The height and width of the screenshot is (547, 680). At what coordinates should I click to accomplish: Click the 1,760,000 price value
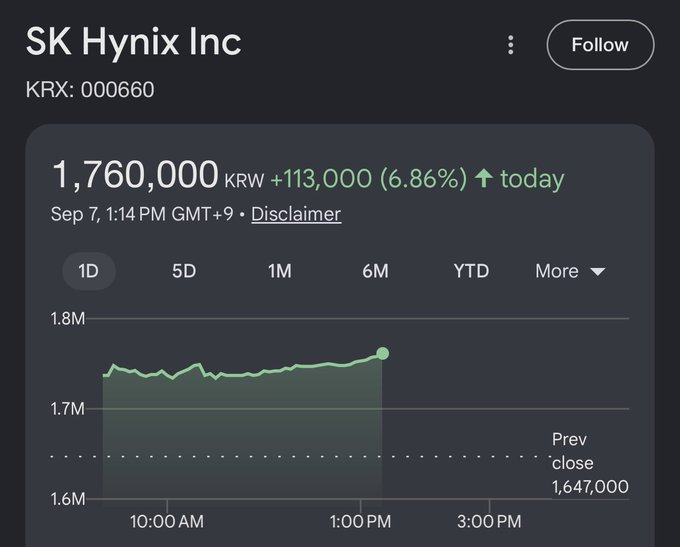(135, 175)
